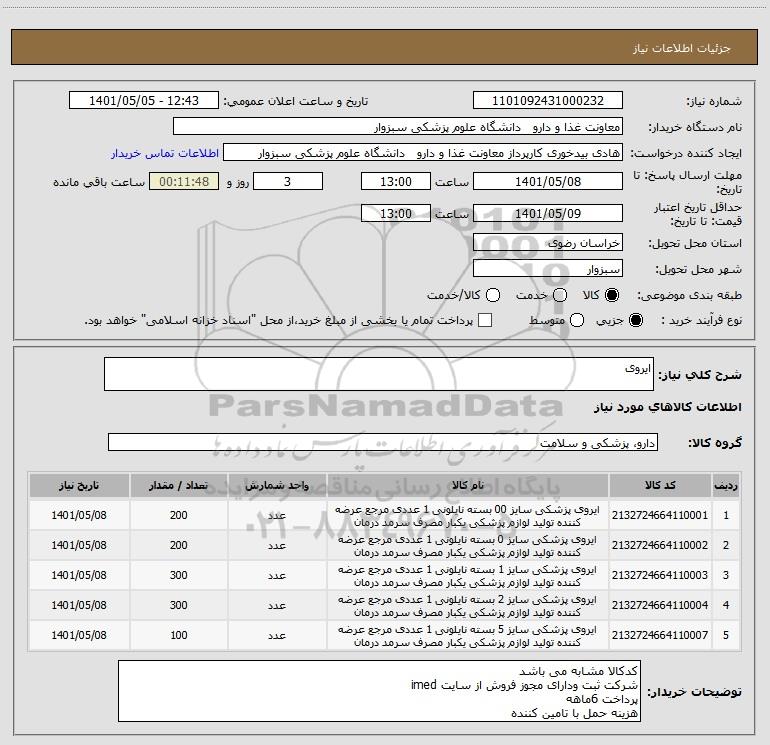Select product code 213272464110001
This screenshot has height=745, width=770.
click(660, 515)
